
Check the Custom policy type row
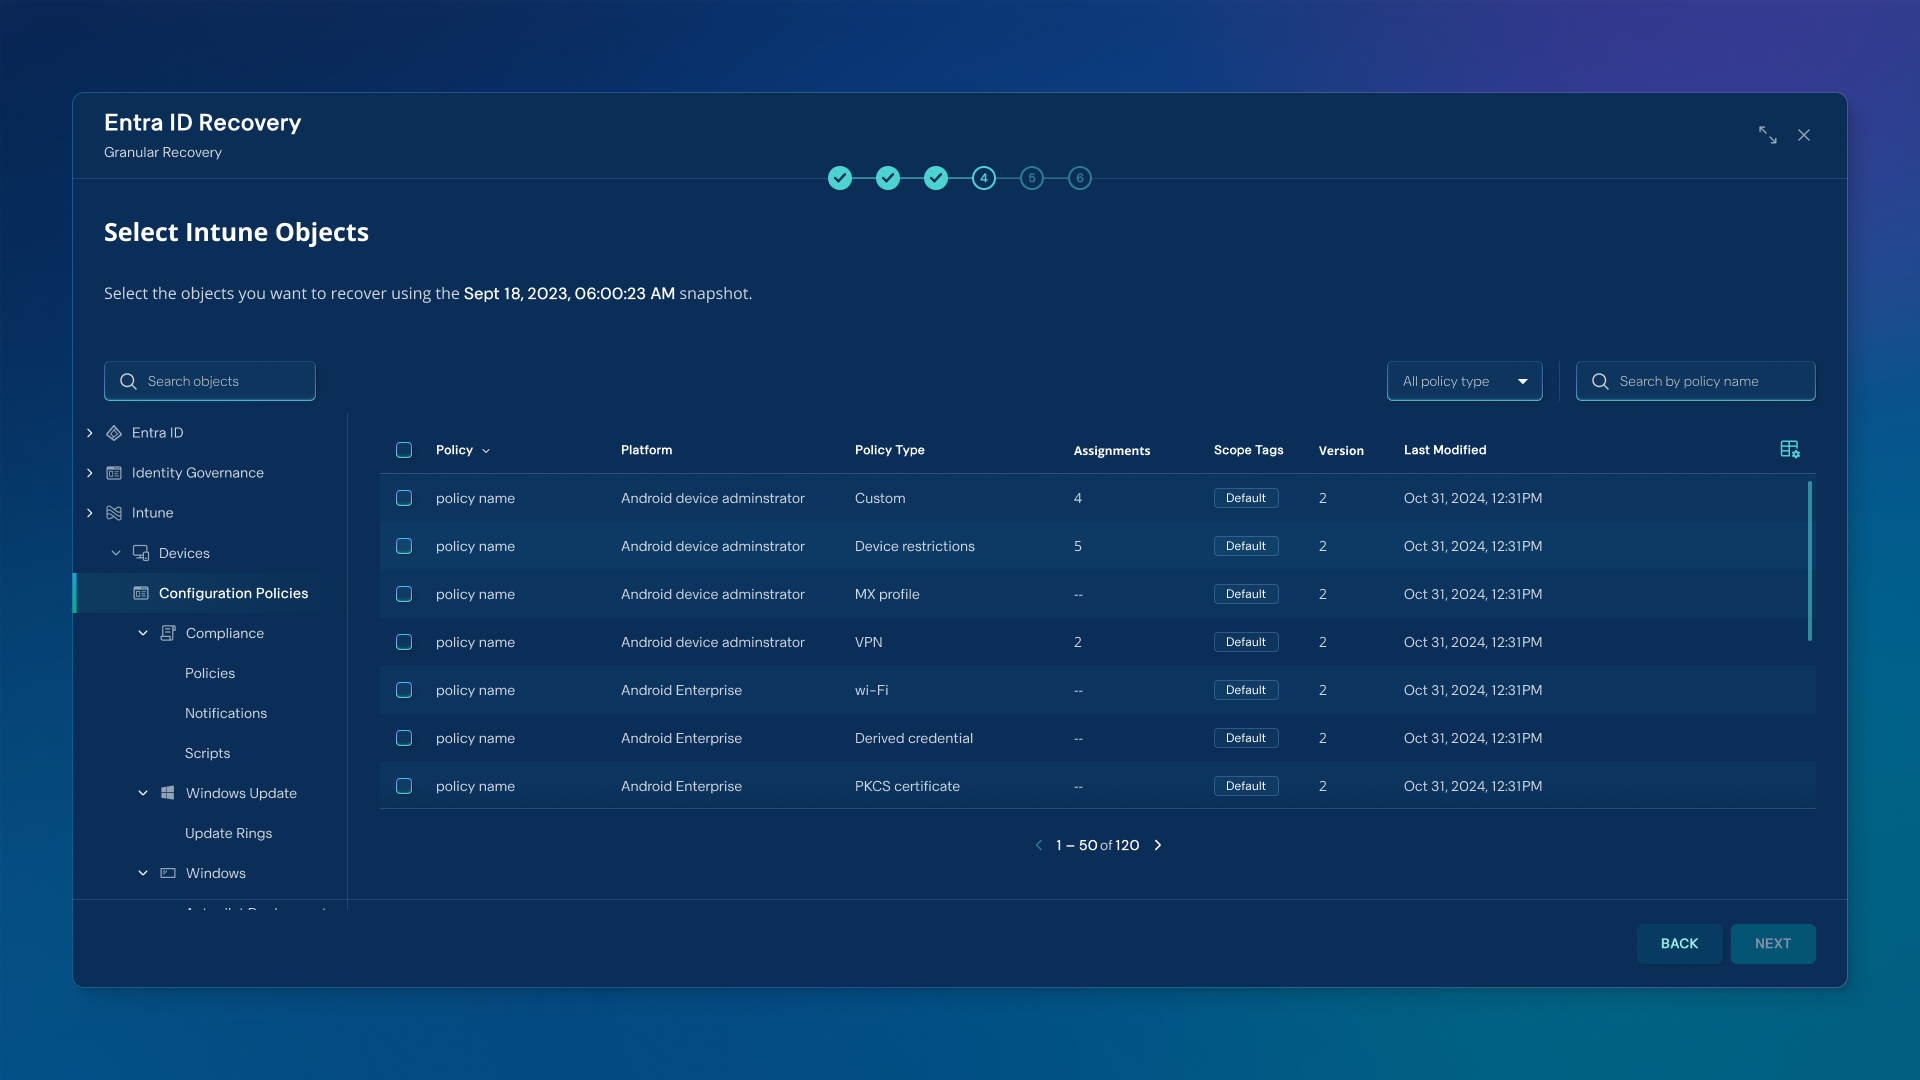point(404,498)
